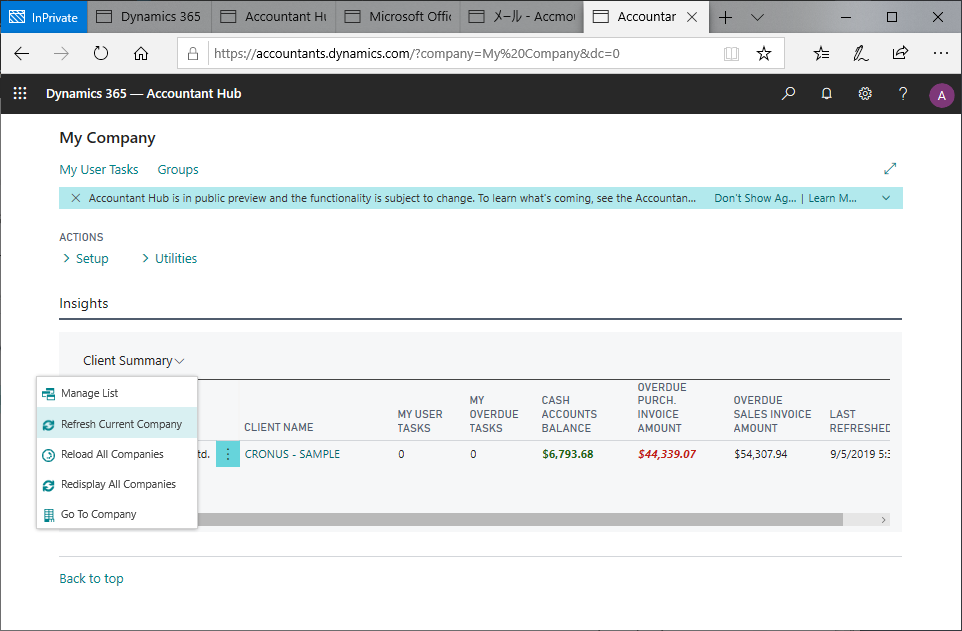Expand the Utilities actions group
The width and height of the screenshot is (962, 631).
(x=169, y=258)
